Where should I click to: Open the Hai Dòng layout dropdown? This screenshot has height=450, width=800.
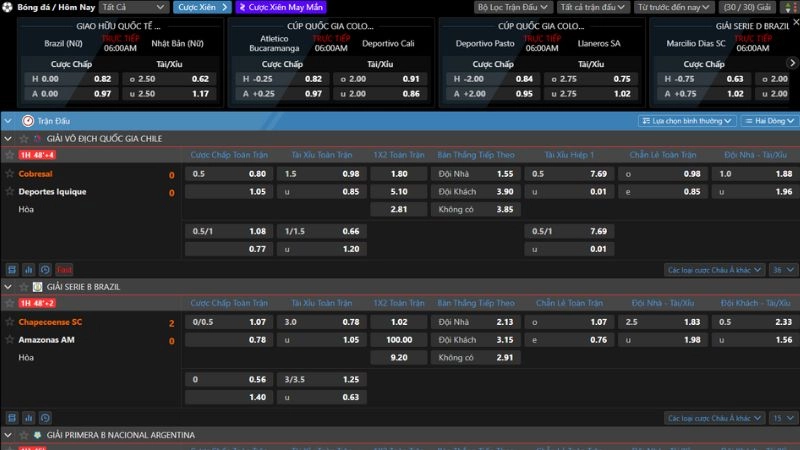coord(769,121)
